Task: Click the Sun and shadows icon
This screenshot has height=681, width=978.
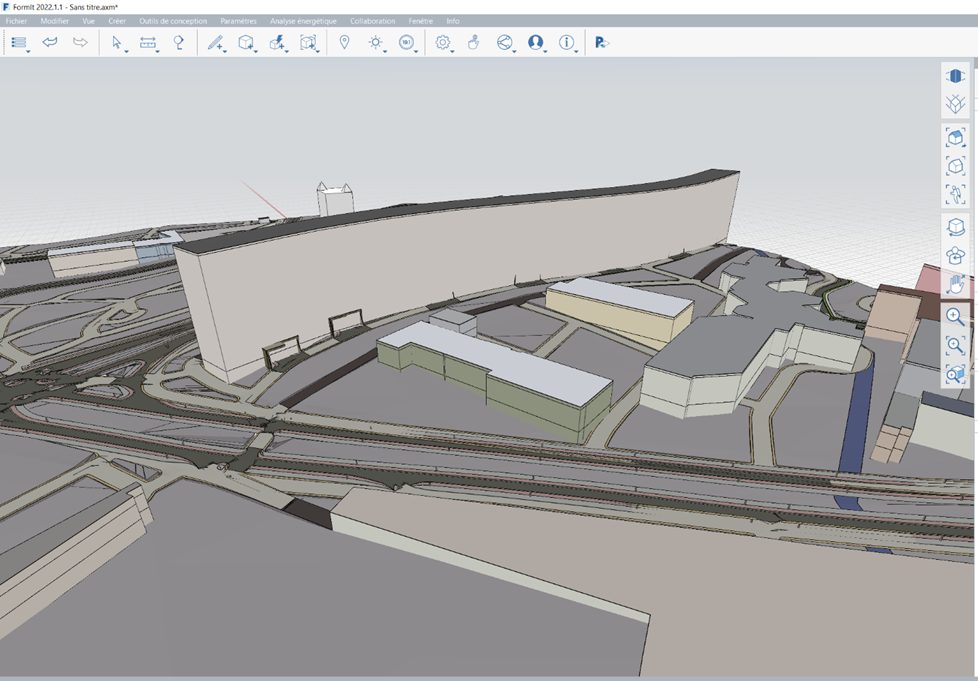Action: (375, 42)
